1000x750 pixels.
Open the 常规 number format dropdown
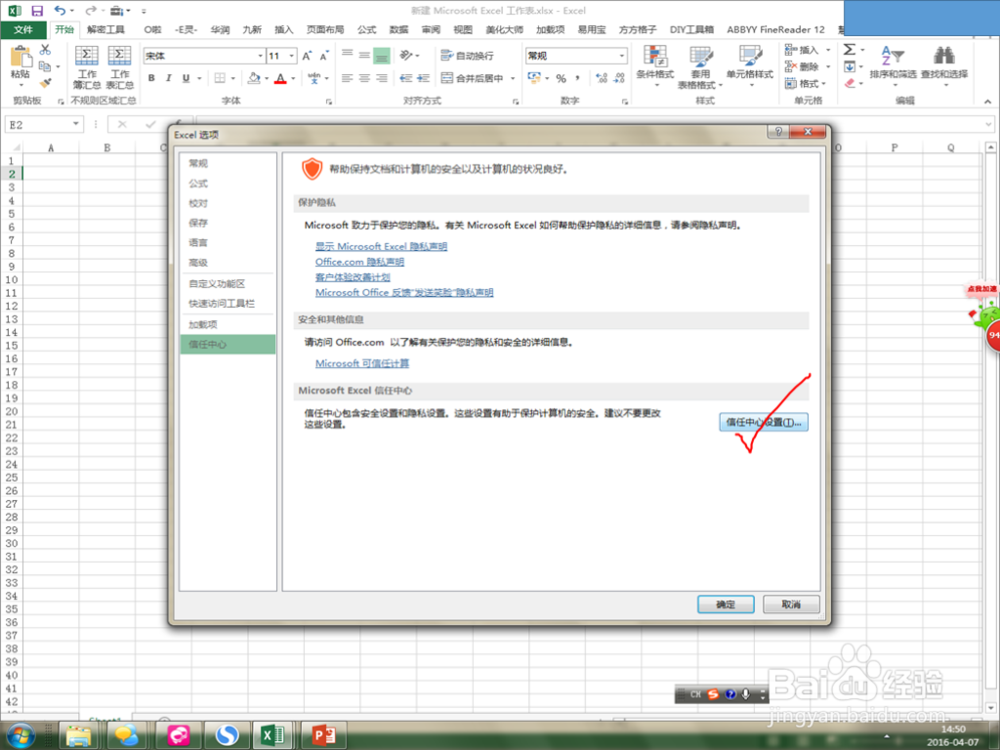(x=622, y=56)
